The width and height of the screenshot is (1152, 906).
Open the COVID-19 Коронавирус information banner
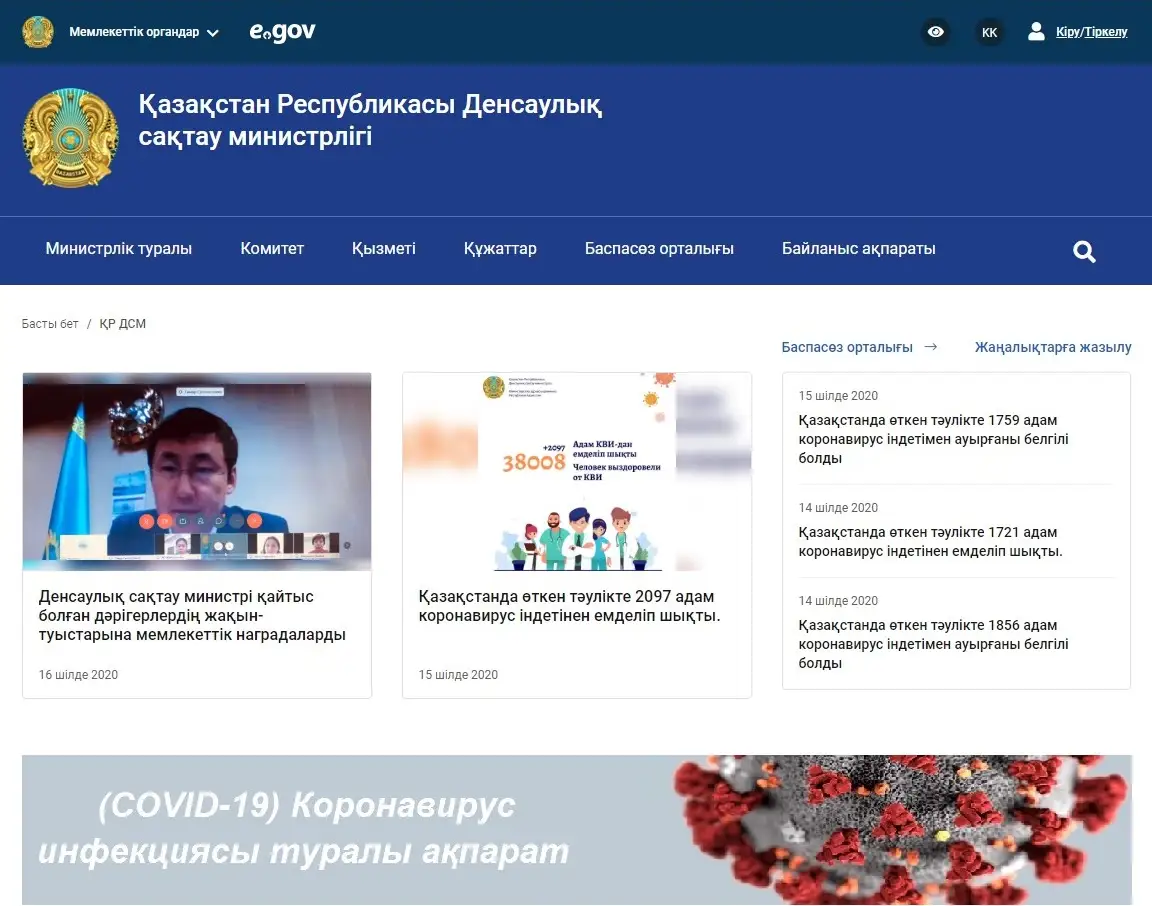(577, 830)
